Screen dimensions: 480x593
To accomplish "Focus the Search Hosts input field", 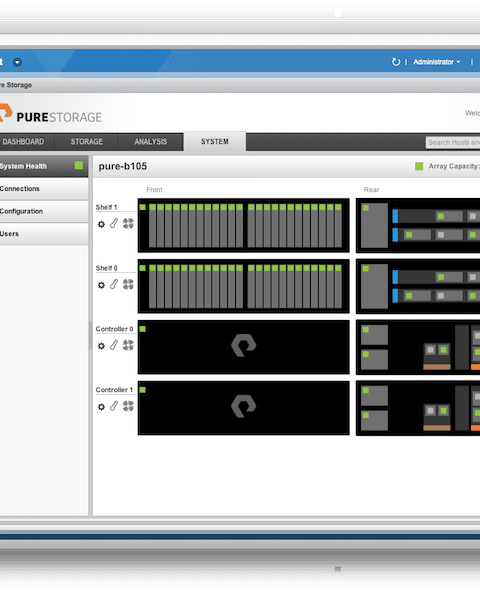I will click(453, 143).
